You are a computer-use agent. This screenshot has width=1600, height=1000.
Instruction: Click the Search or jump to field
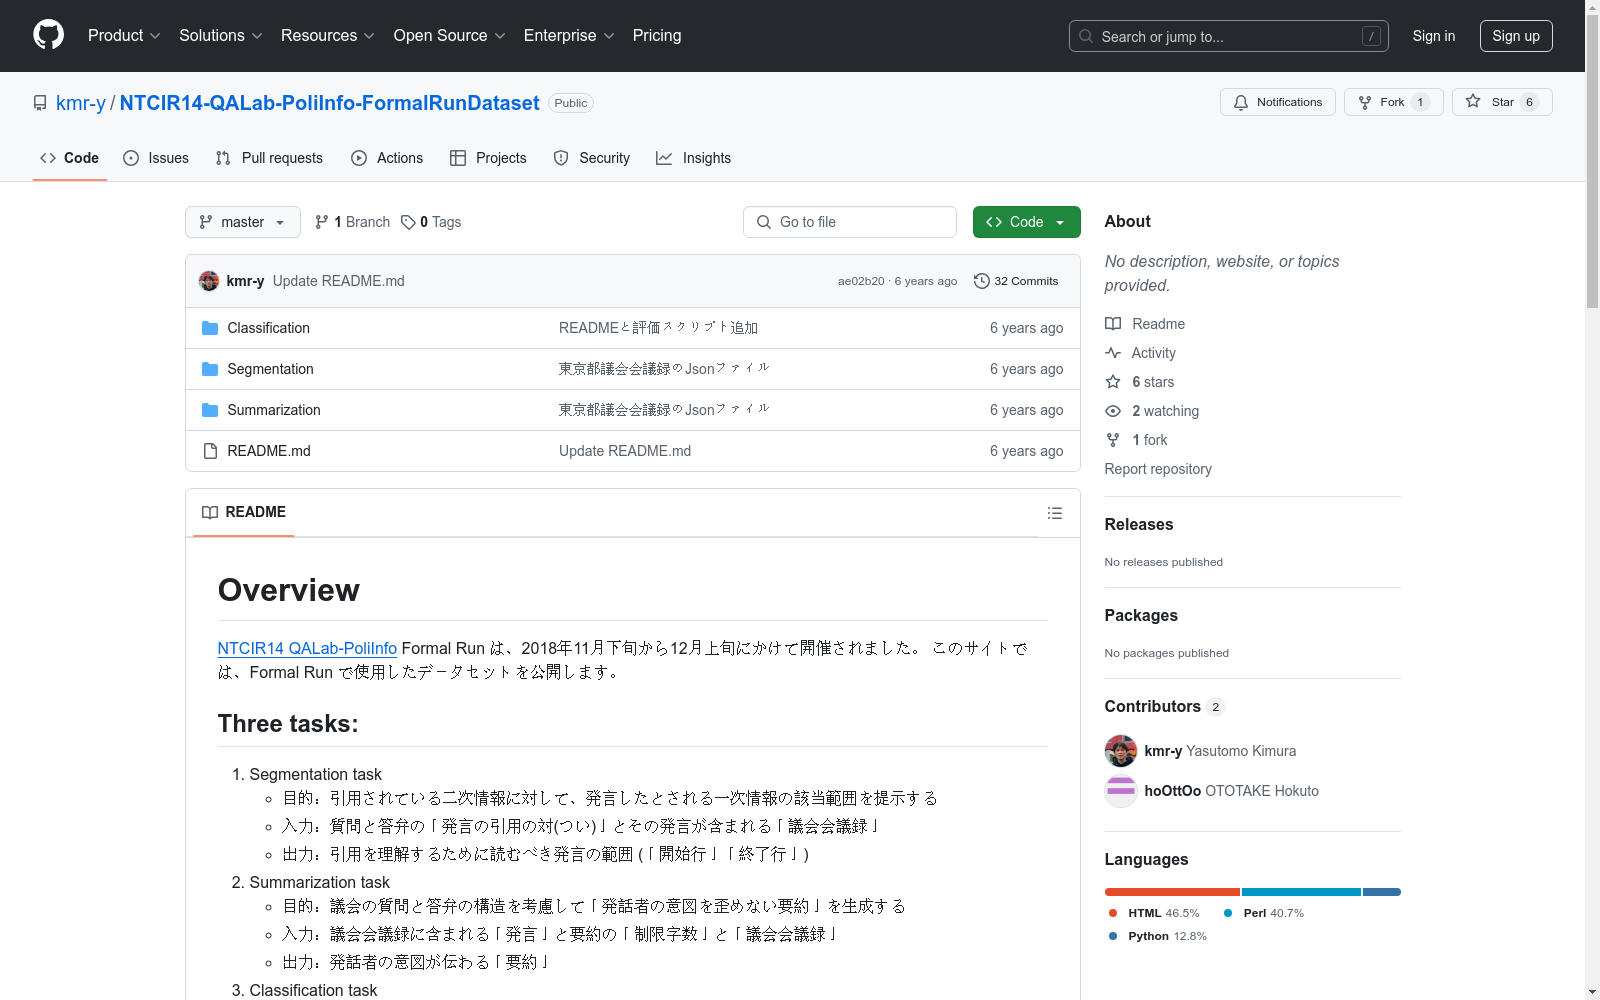(1229, 36)
